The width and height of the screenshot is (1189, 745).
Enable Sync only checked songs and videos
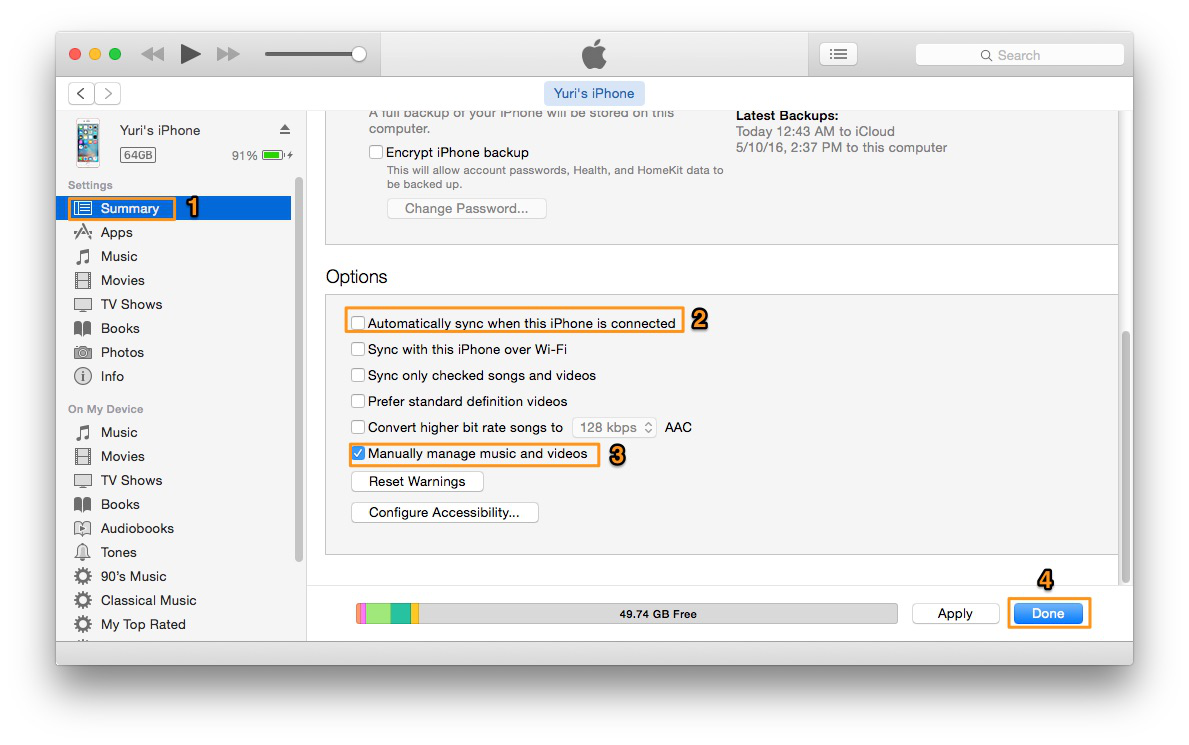[358, 376]
